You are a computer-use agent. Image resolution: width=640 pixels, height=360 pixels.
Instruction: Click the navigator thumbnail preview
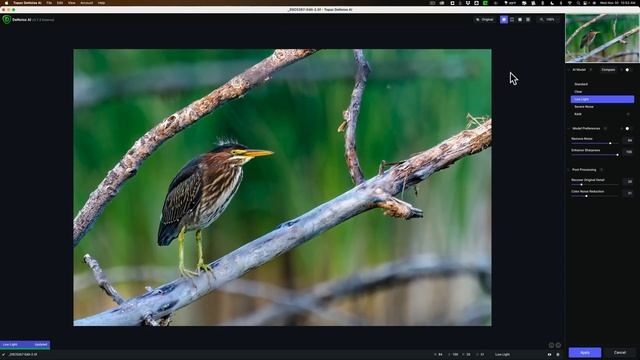point(602,38)
